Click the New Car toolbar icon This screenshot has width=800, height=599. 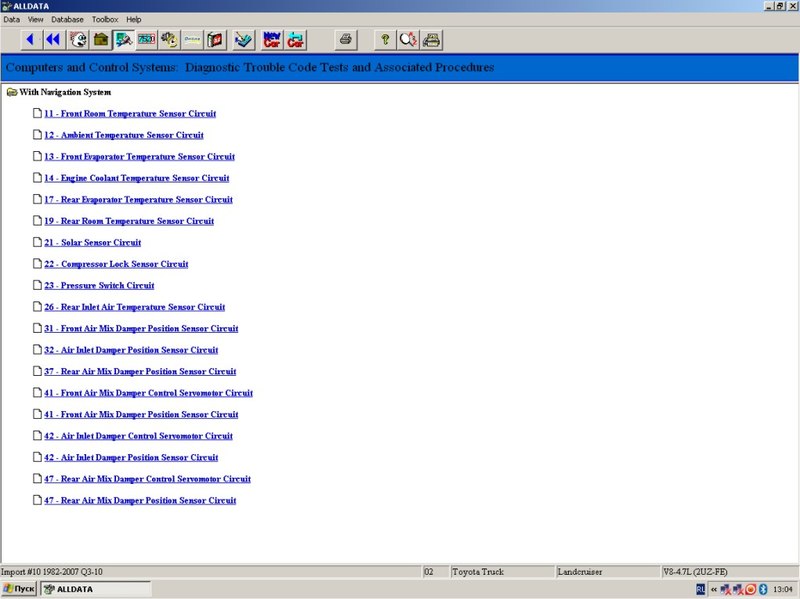(x=272, y=40)
